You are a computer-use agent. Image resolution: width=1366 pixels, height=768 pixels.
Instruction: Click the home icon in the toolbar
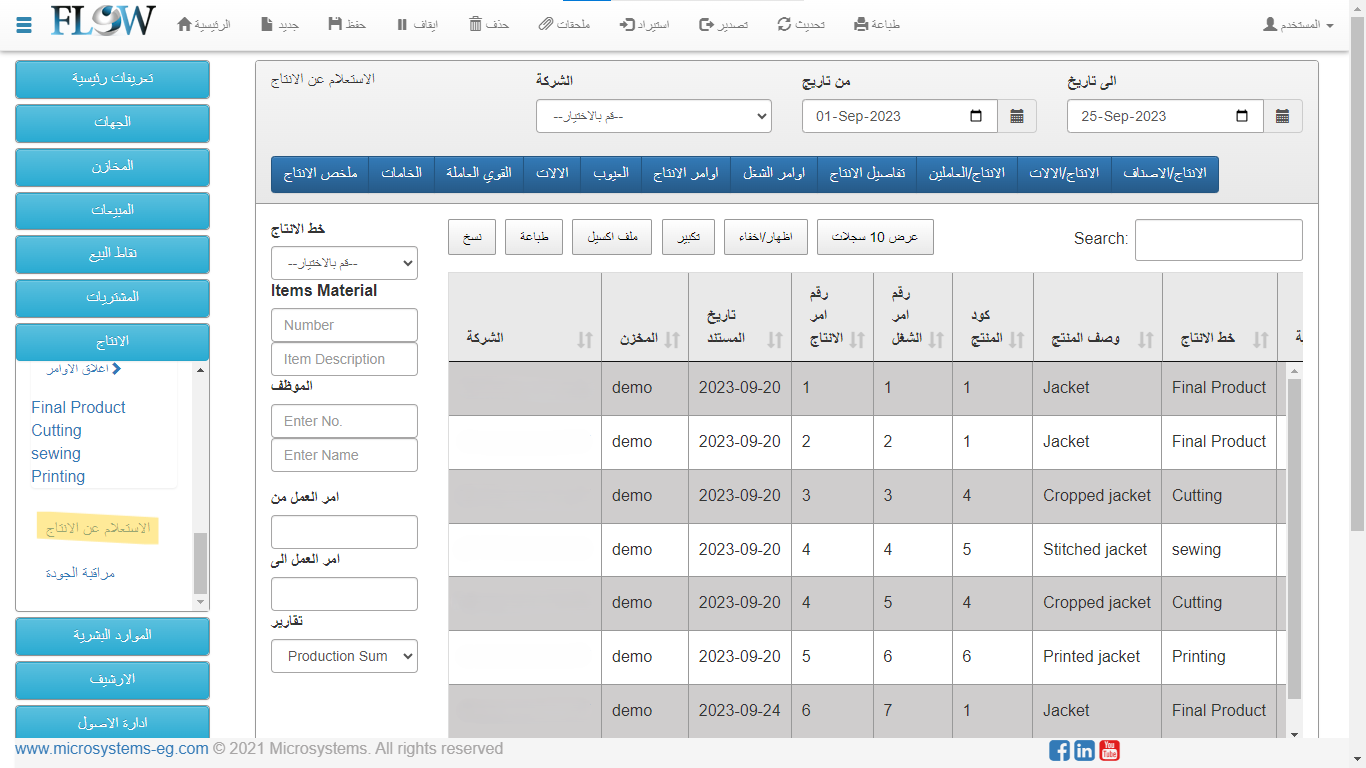point(184,24)
